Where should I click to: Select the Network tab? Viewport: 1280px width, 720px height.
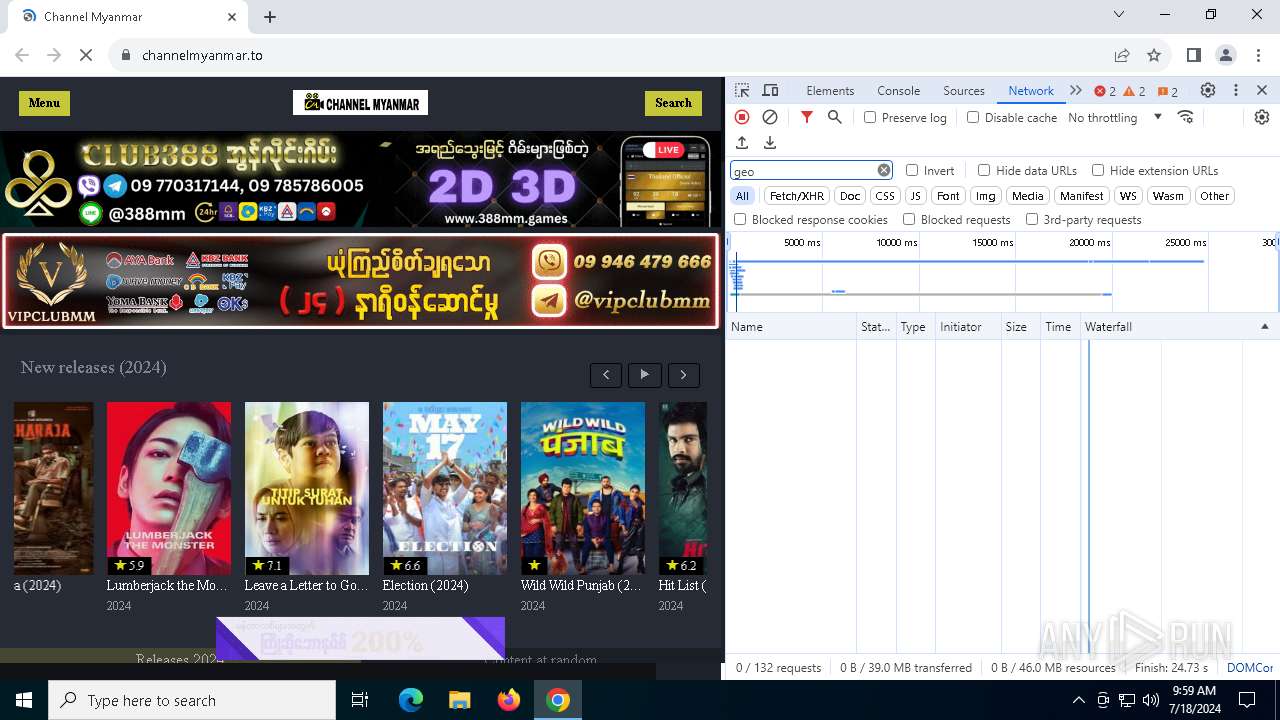point(1031,90)
